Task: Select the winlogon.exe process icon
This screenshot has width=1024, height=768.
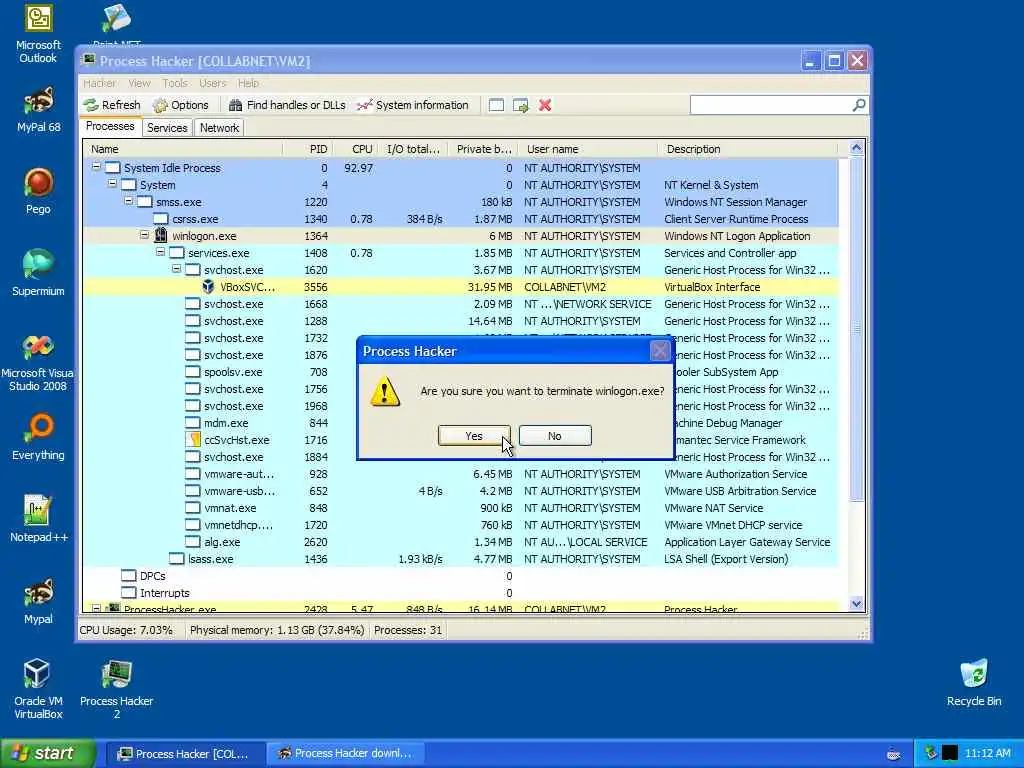Action: tap(161, 236)
